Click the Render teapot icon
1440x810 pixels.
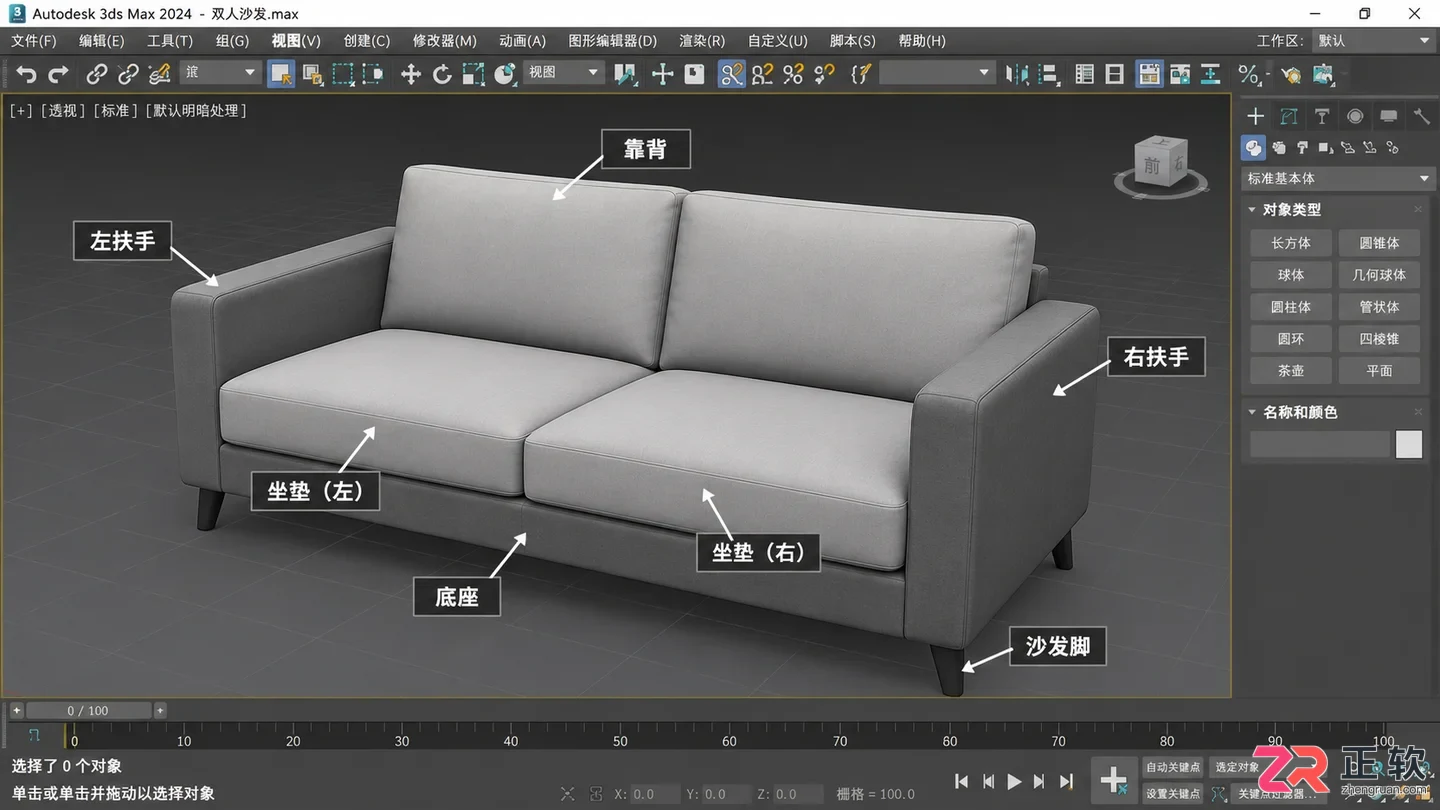tap(1291, 74)
